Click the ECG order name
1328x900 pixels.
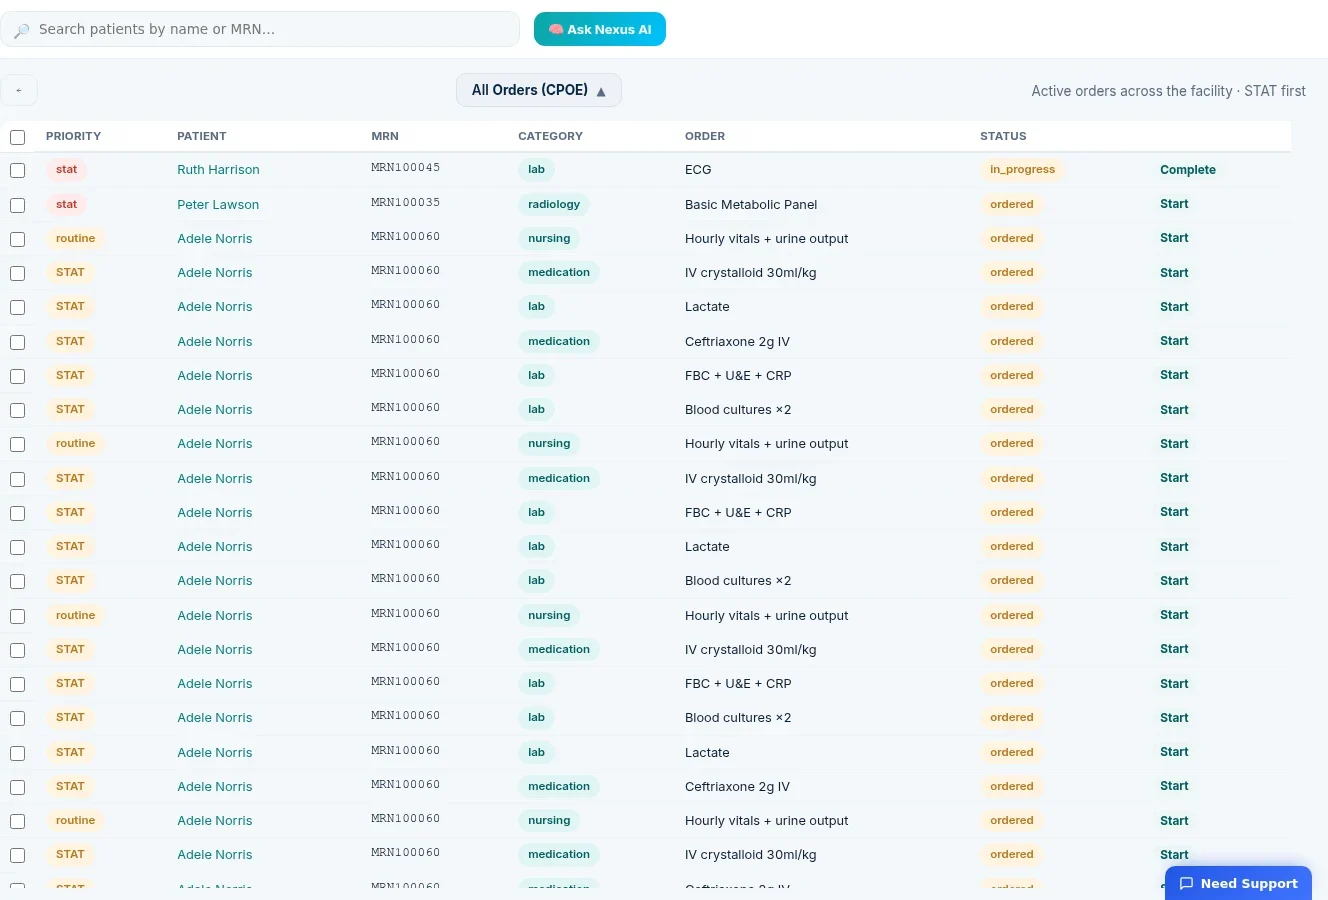698,170
